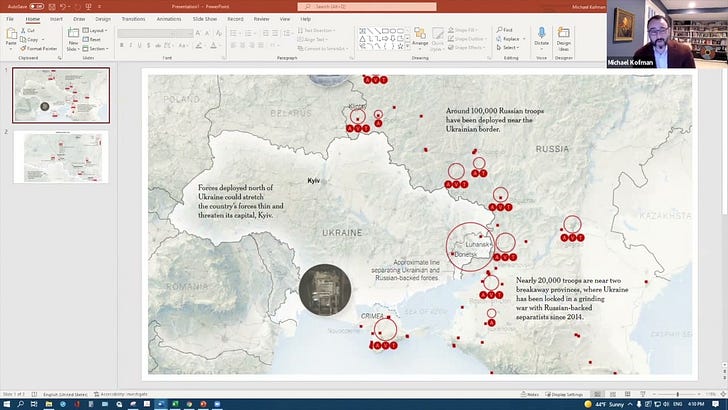The width and height of the screenshot is (728, 410).
Task: Click the Search box in title bar
Action: pyautogui.click(x=367, y=7)
